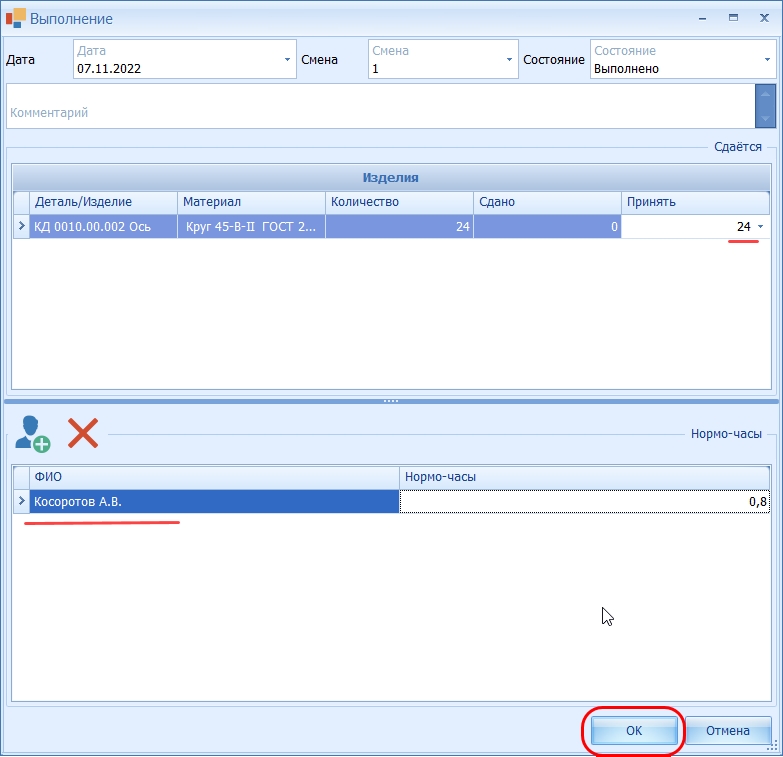Minimize the Выполнение window
The image size is (783, 757).
click(703, 18)
